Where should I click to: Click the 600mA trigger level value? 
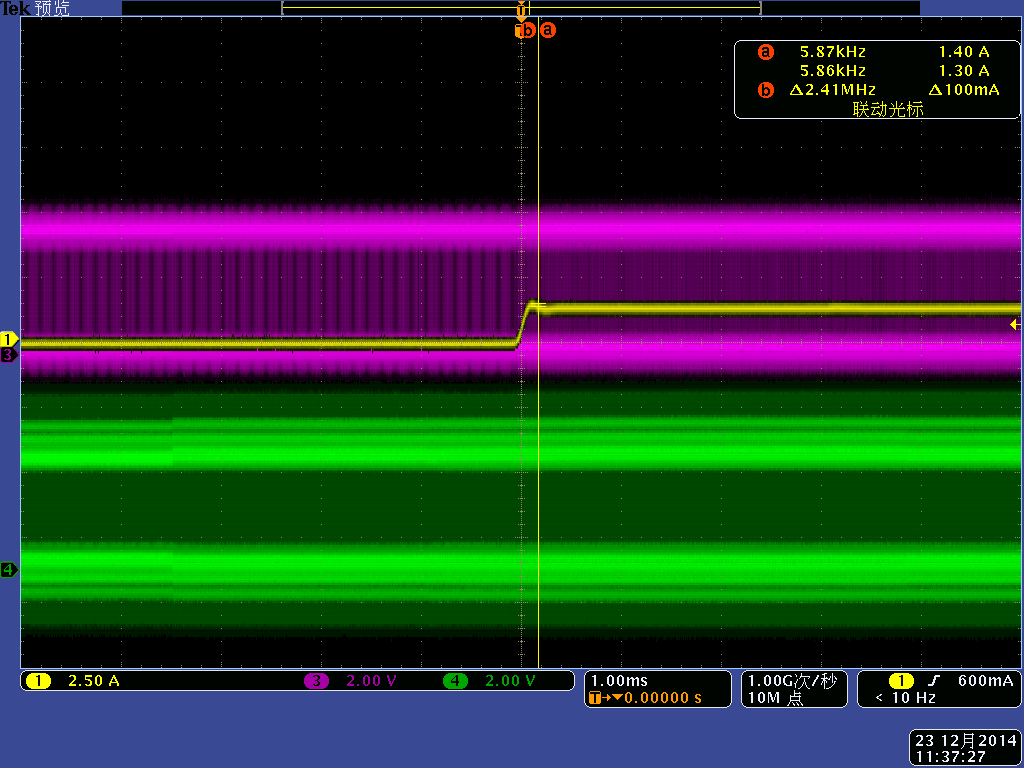click(x=985, y=681)
